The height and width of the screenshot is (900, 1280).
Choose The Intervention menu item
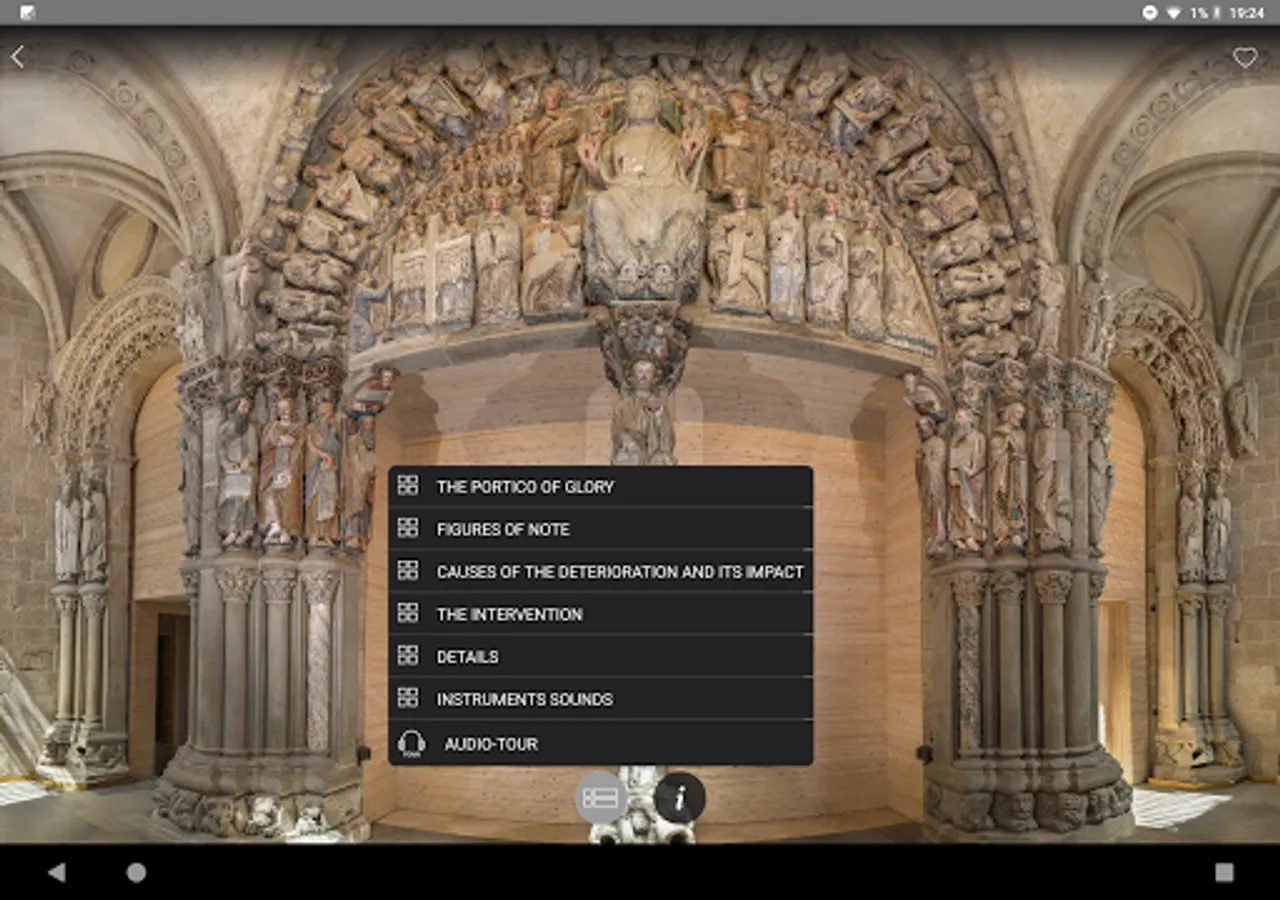(x=600, y=614)
